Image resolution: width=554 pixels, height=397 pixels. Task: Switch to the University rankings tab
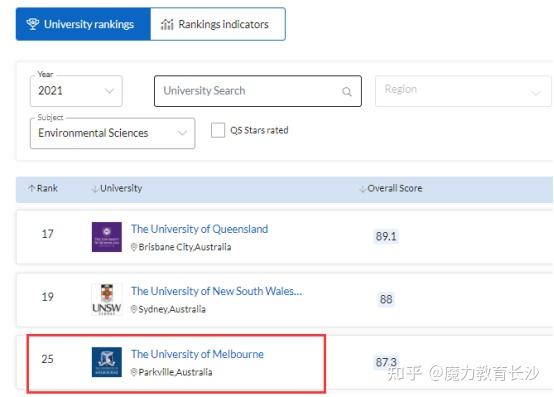[83, 24]
